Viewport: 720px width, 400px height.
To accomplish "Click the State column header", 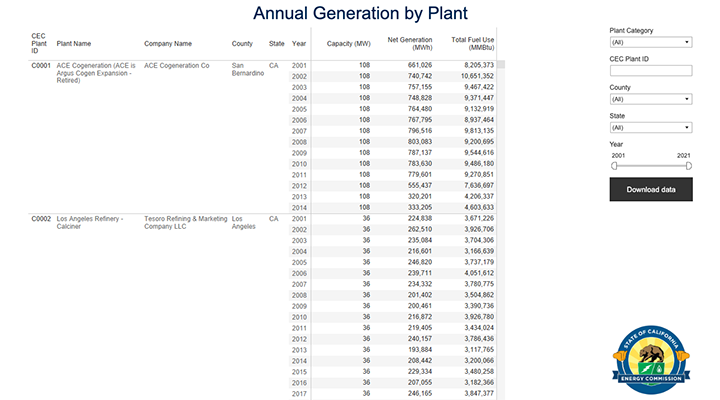I will tap(276, 44).
